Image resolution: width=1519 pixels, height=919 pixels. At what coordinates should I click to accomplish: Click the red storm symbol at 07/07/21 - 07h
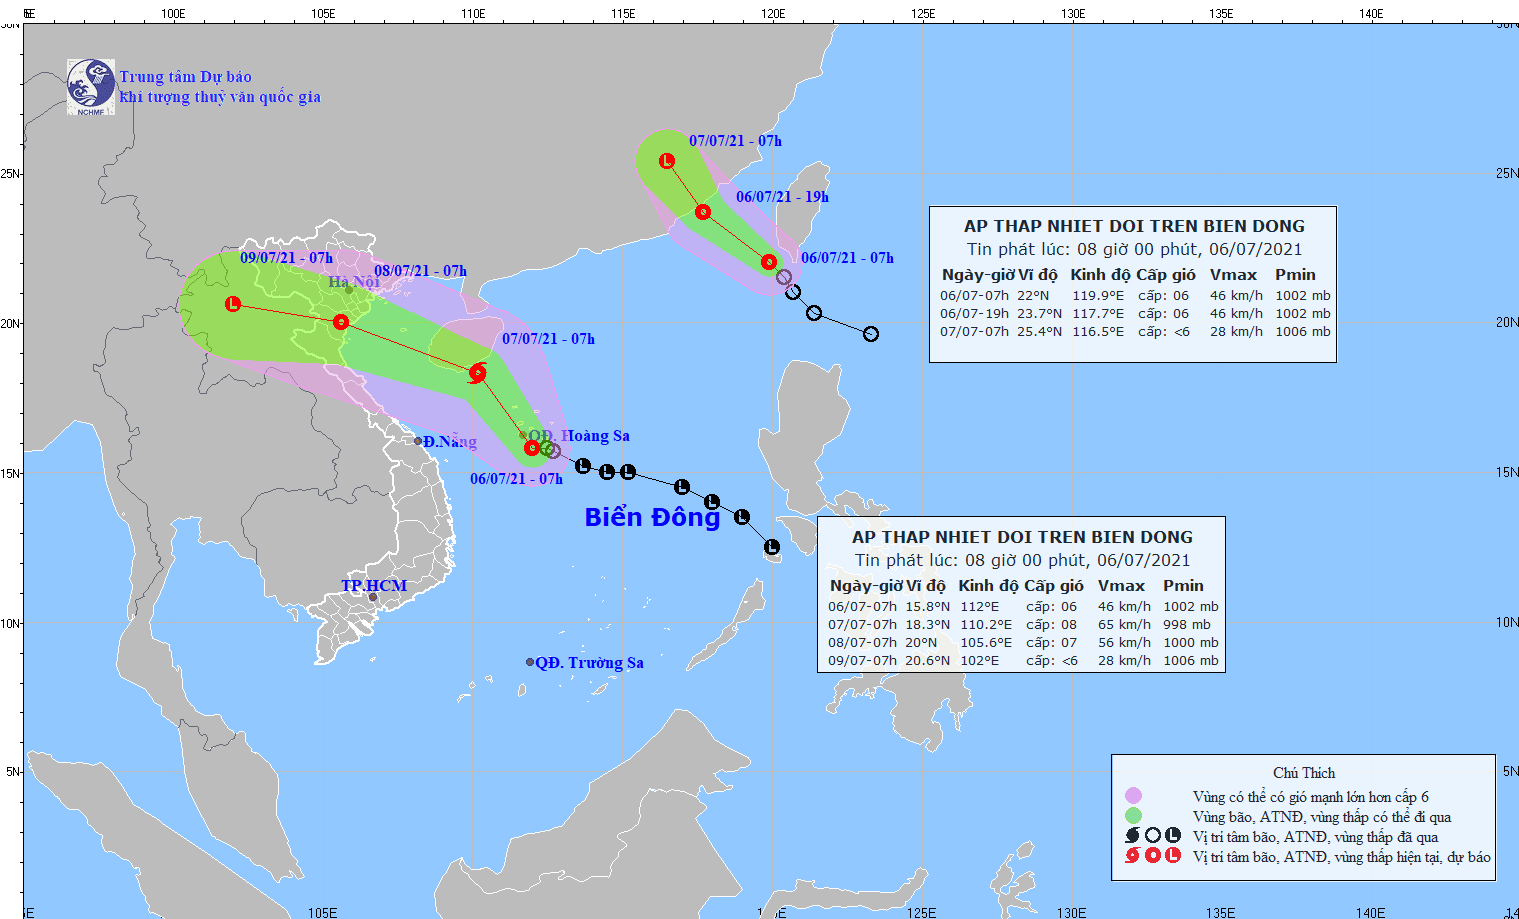tap(478, 373)
